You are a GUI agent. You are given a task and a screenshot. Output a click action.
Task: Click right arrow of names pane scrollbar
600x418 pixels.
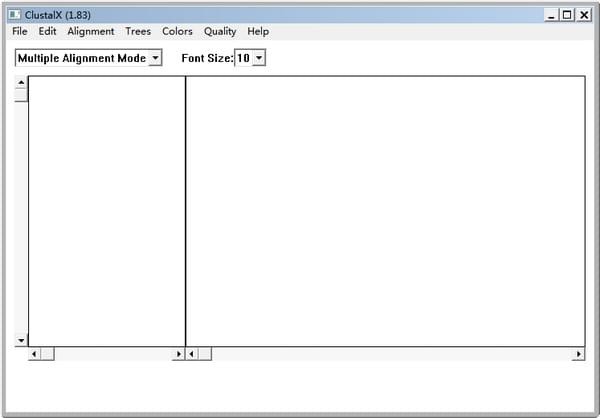point(178,354)
